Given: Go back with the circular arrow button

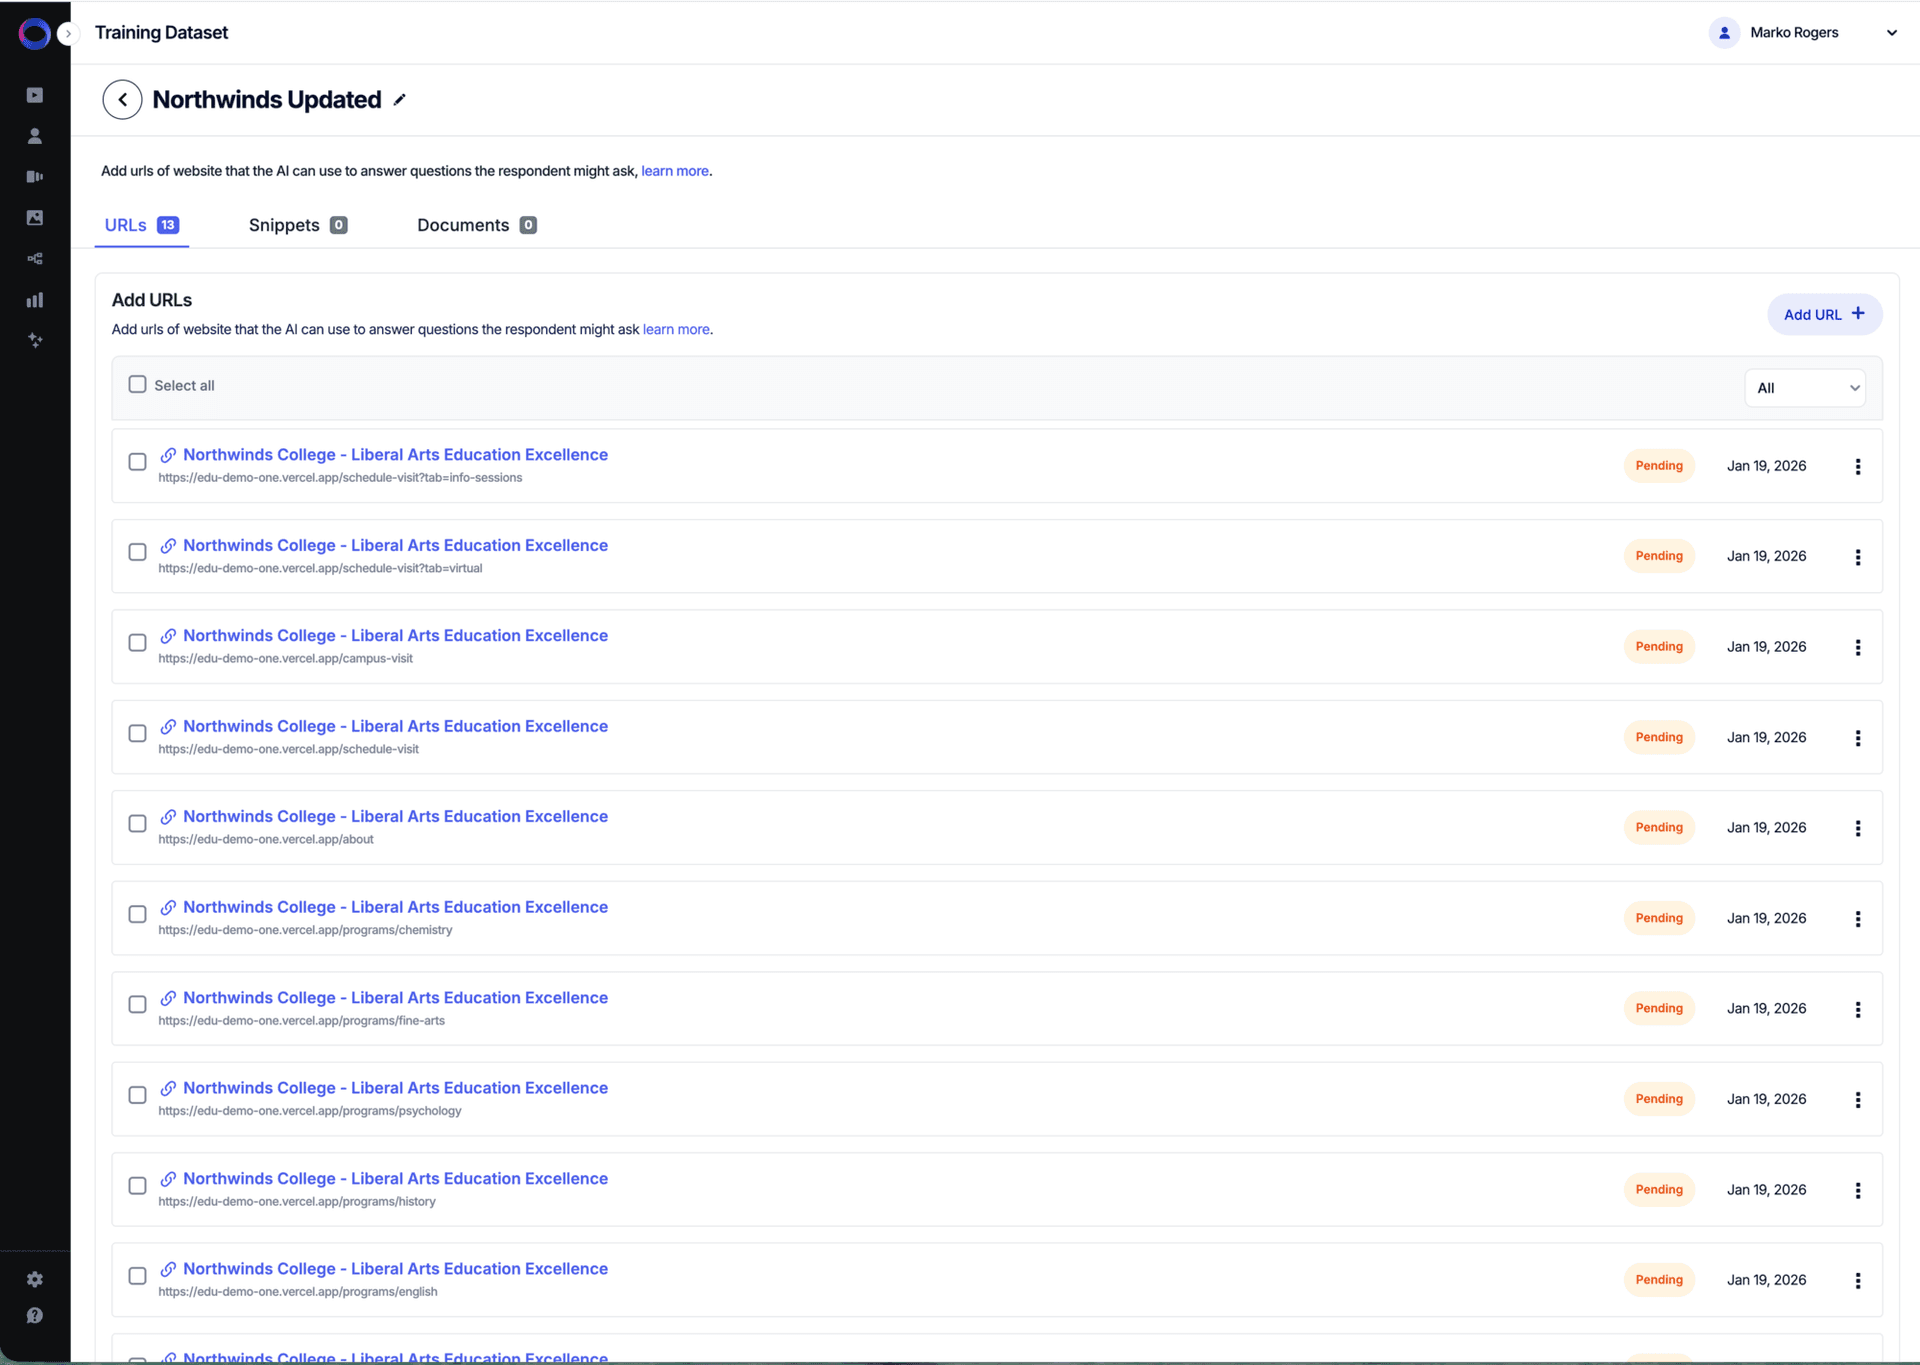Looking at the screenshot, I should coord(122,100).
